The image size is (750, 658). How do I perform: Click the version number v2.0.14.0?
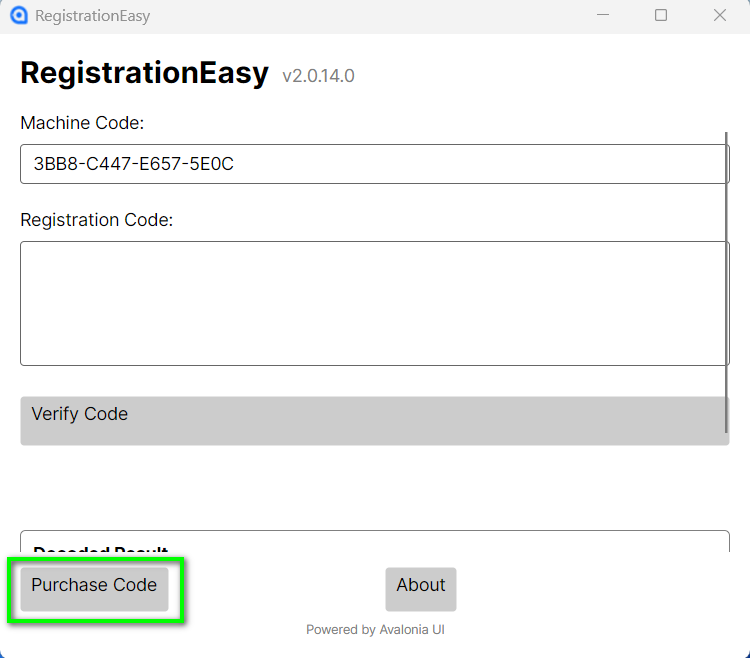(x=318, y=76)
